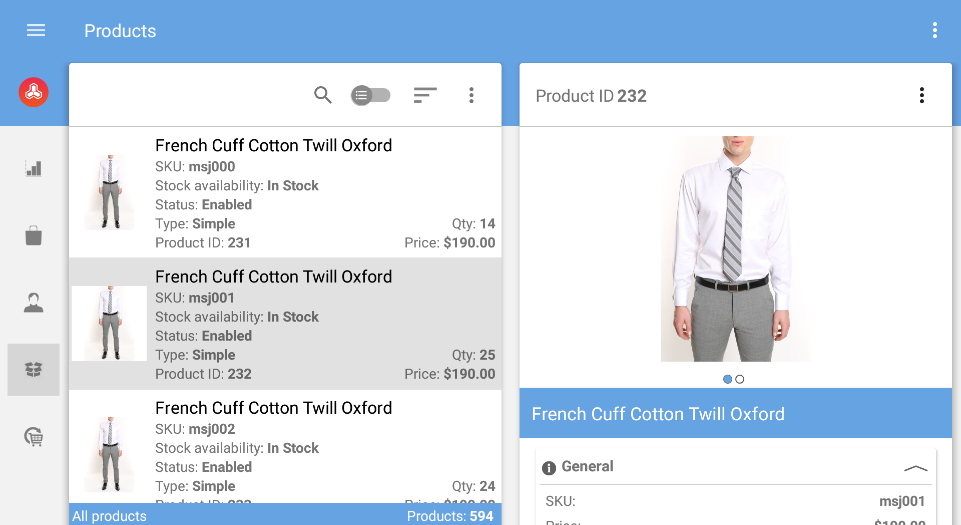Open the product list overflow menu
This screenshot has height=525, width=961.
pos(471,95)
